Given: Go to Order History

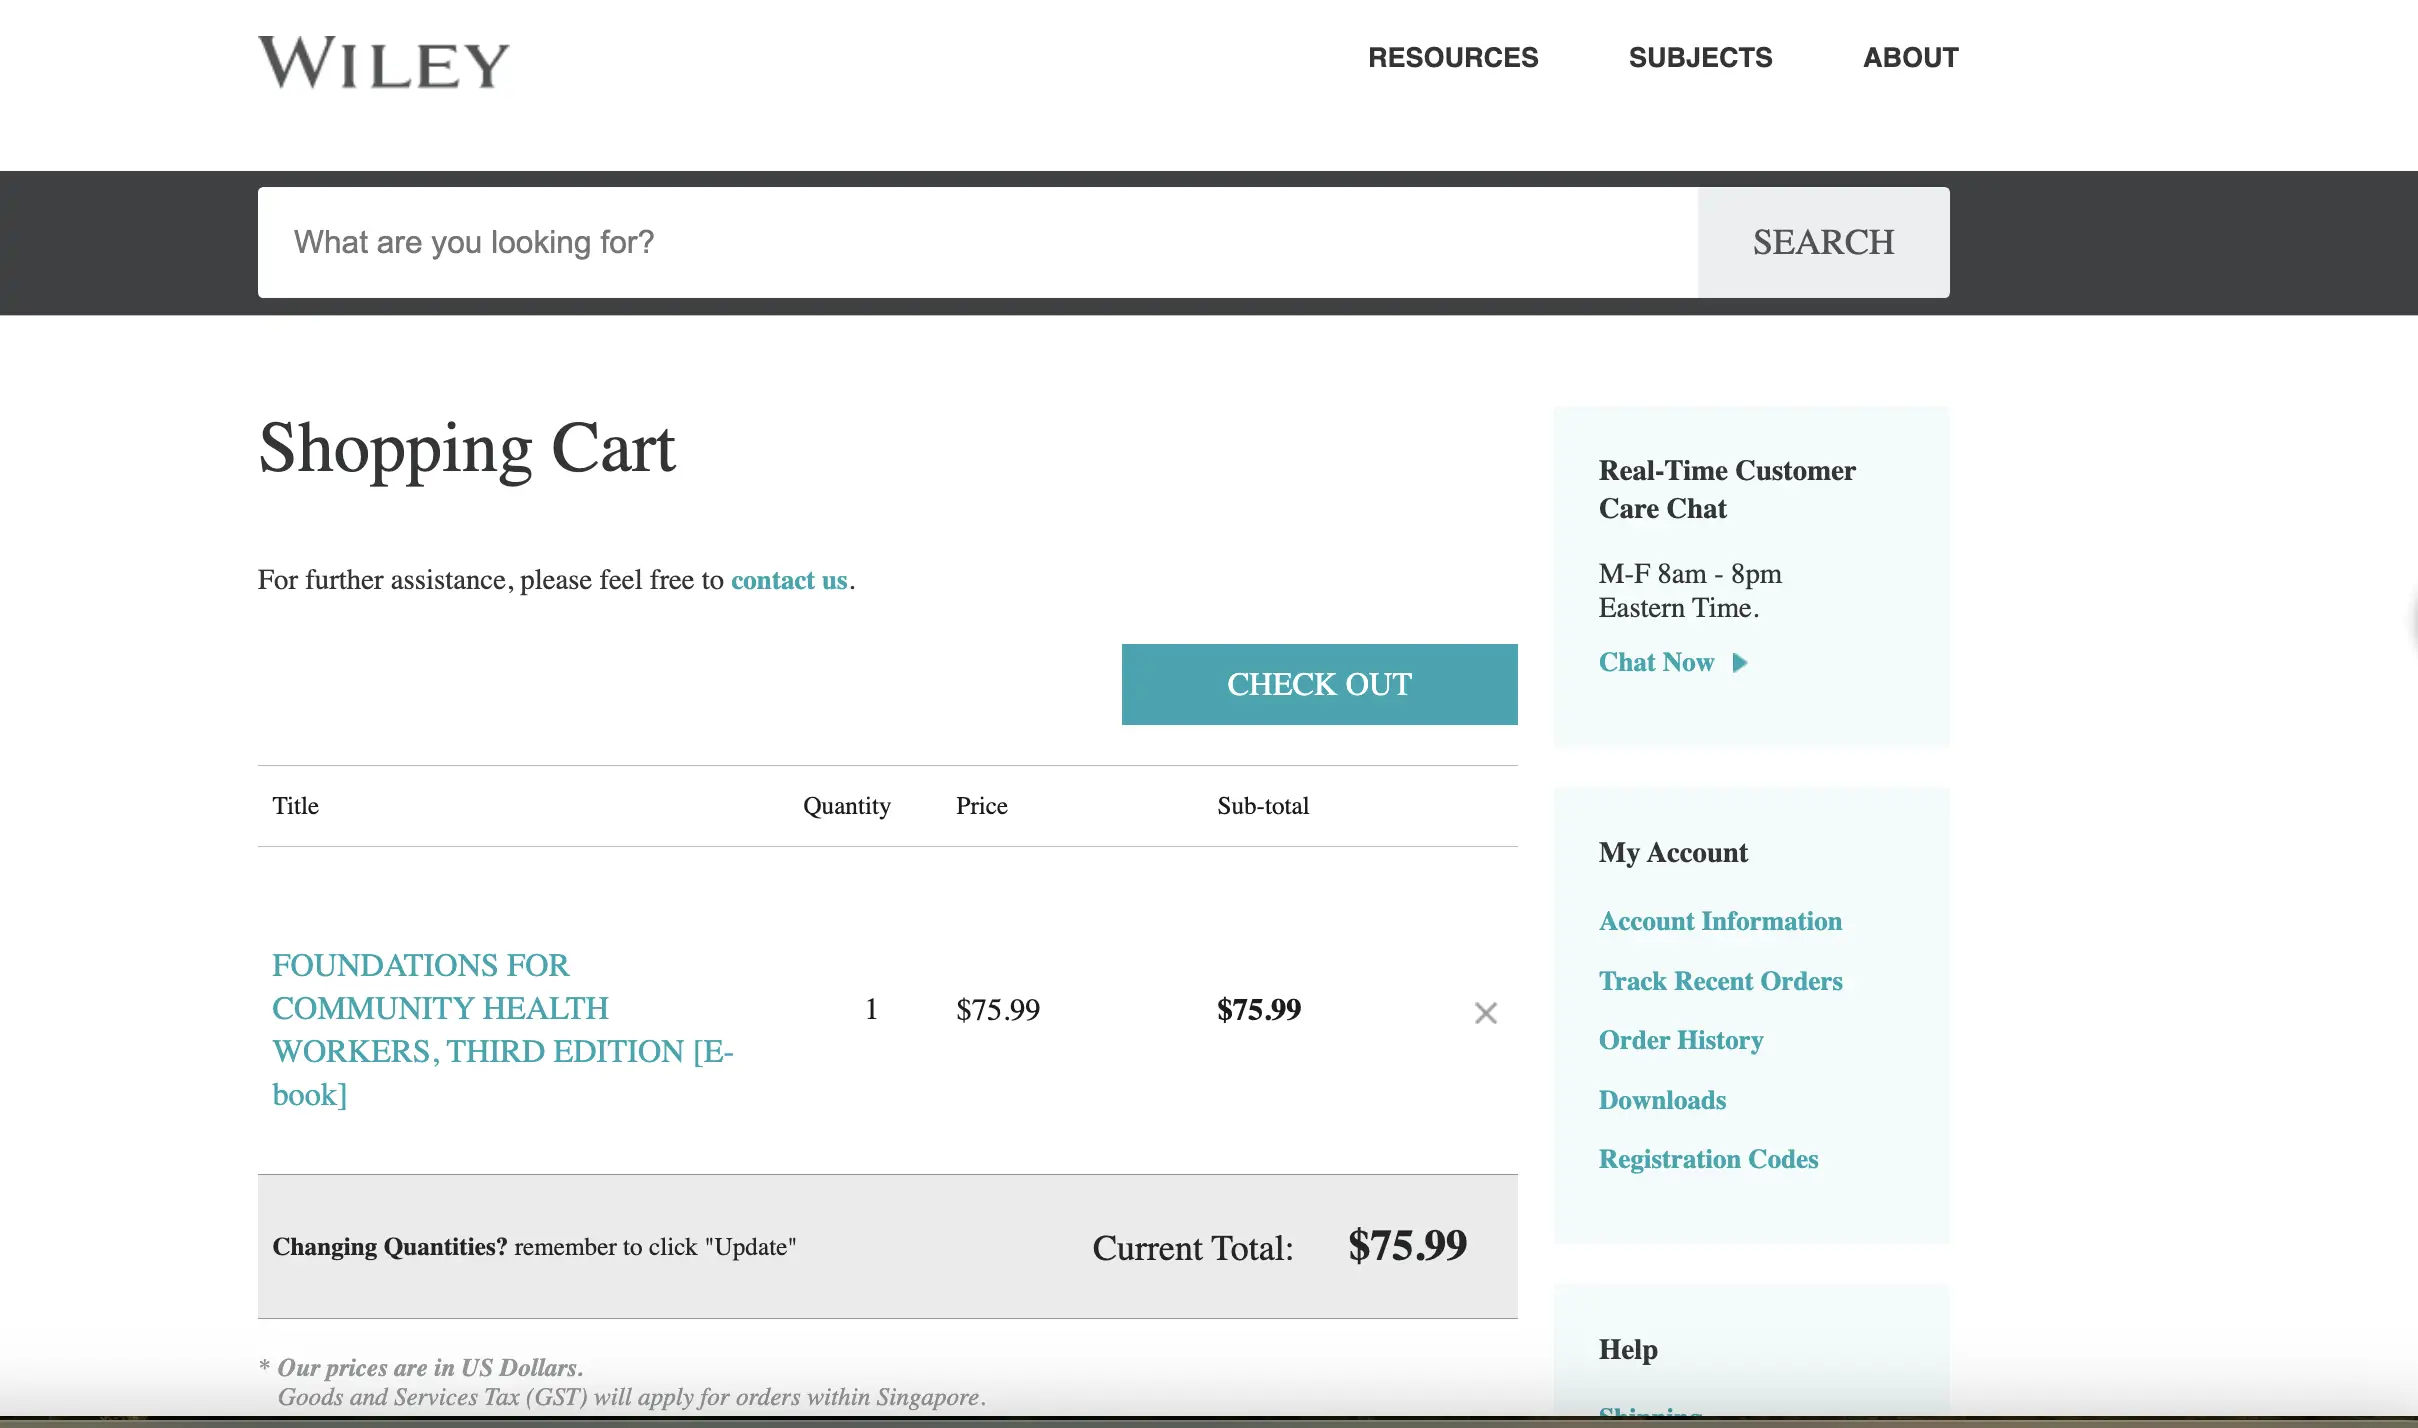Looking at the screenshot, I should tap(1680, 1041).
